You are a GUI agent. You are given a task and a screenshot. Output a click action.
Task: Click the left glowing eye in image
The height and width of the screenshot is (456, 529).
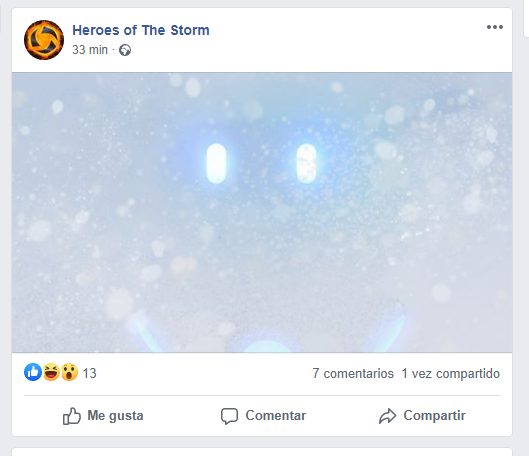click(x=216, y=164)
